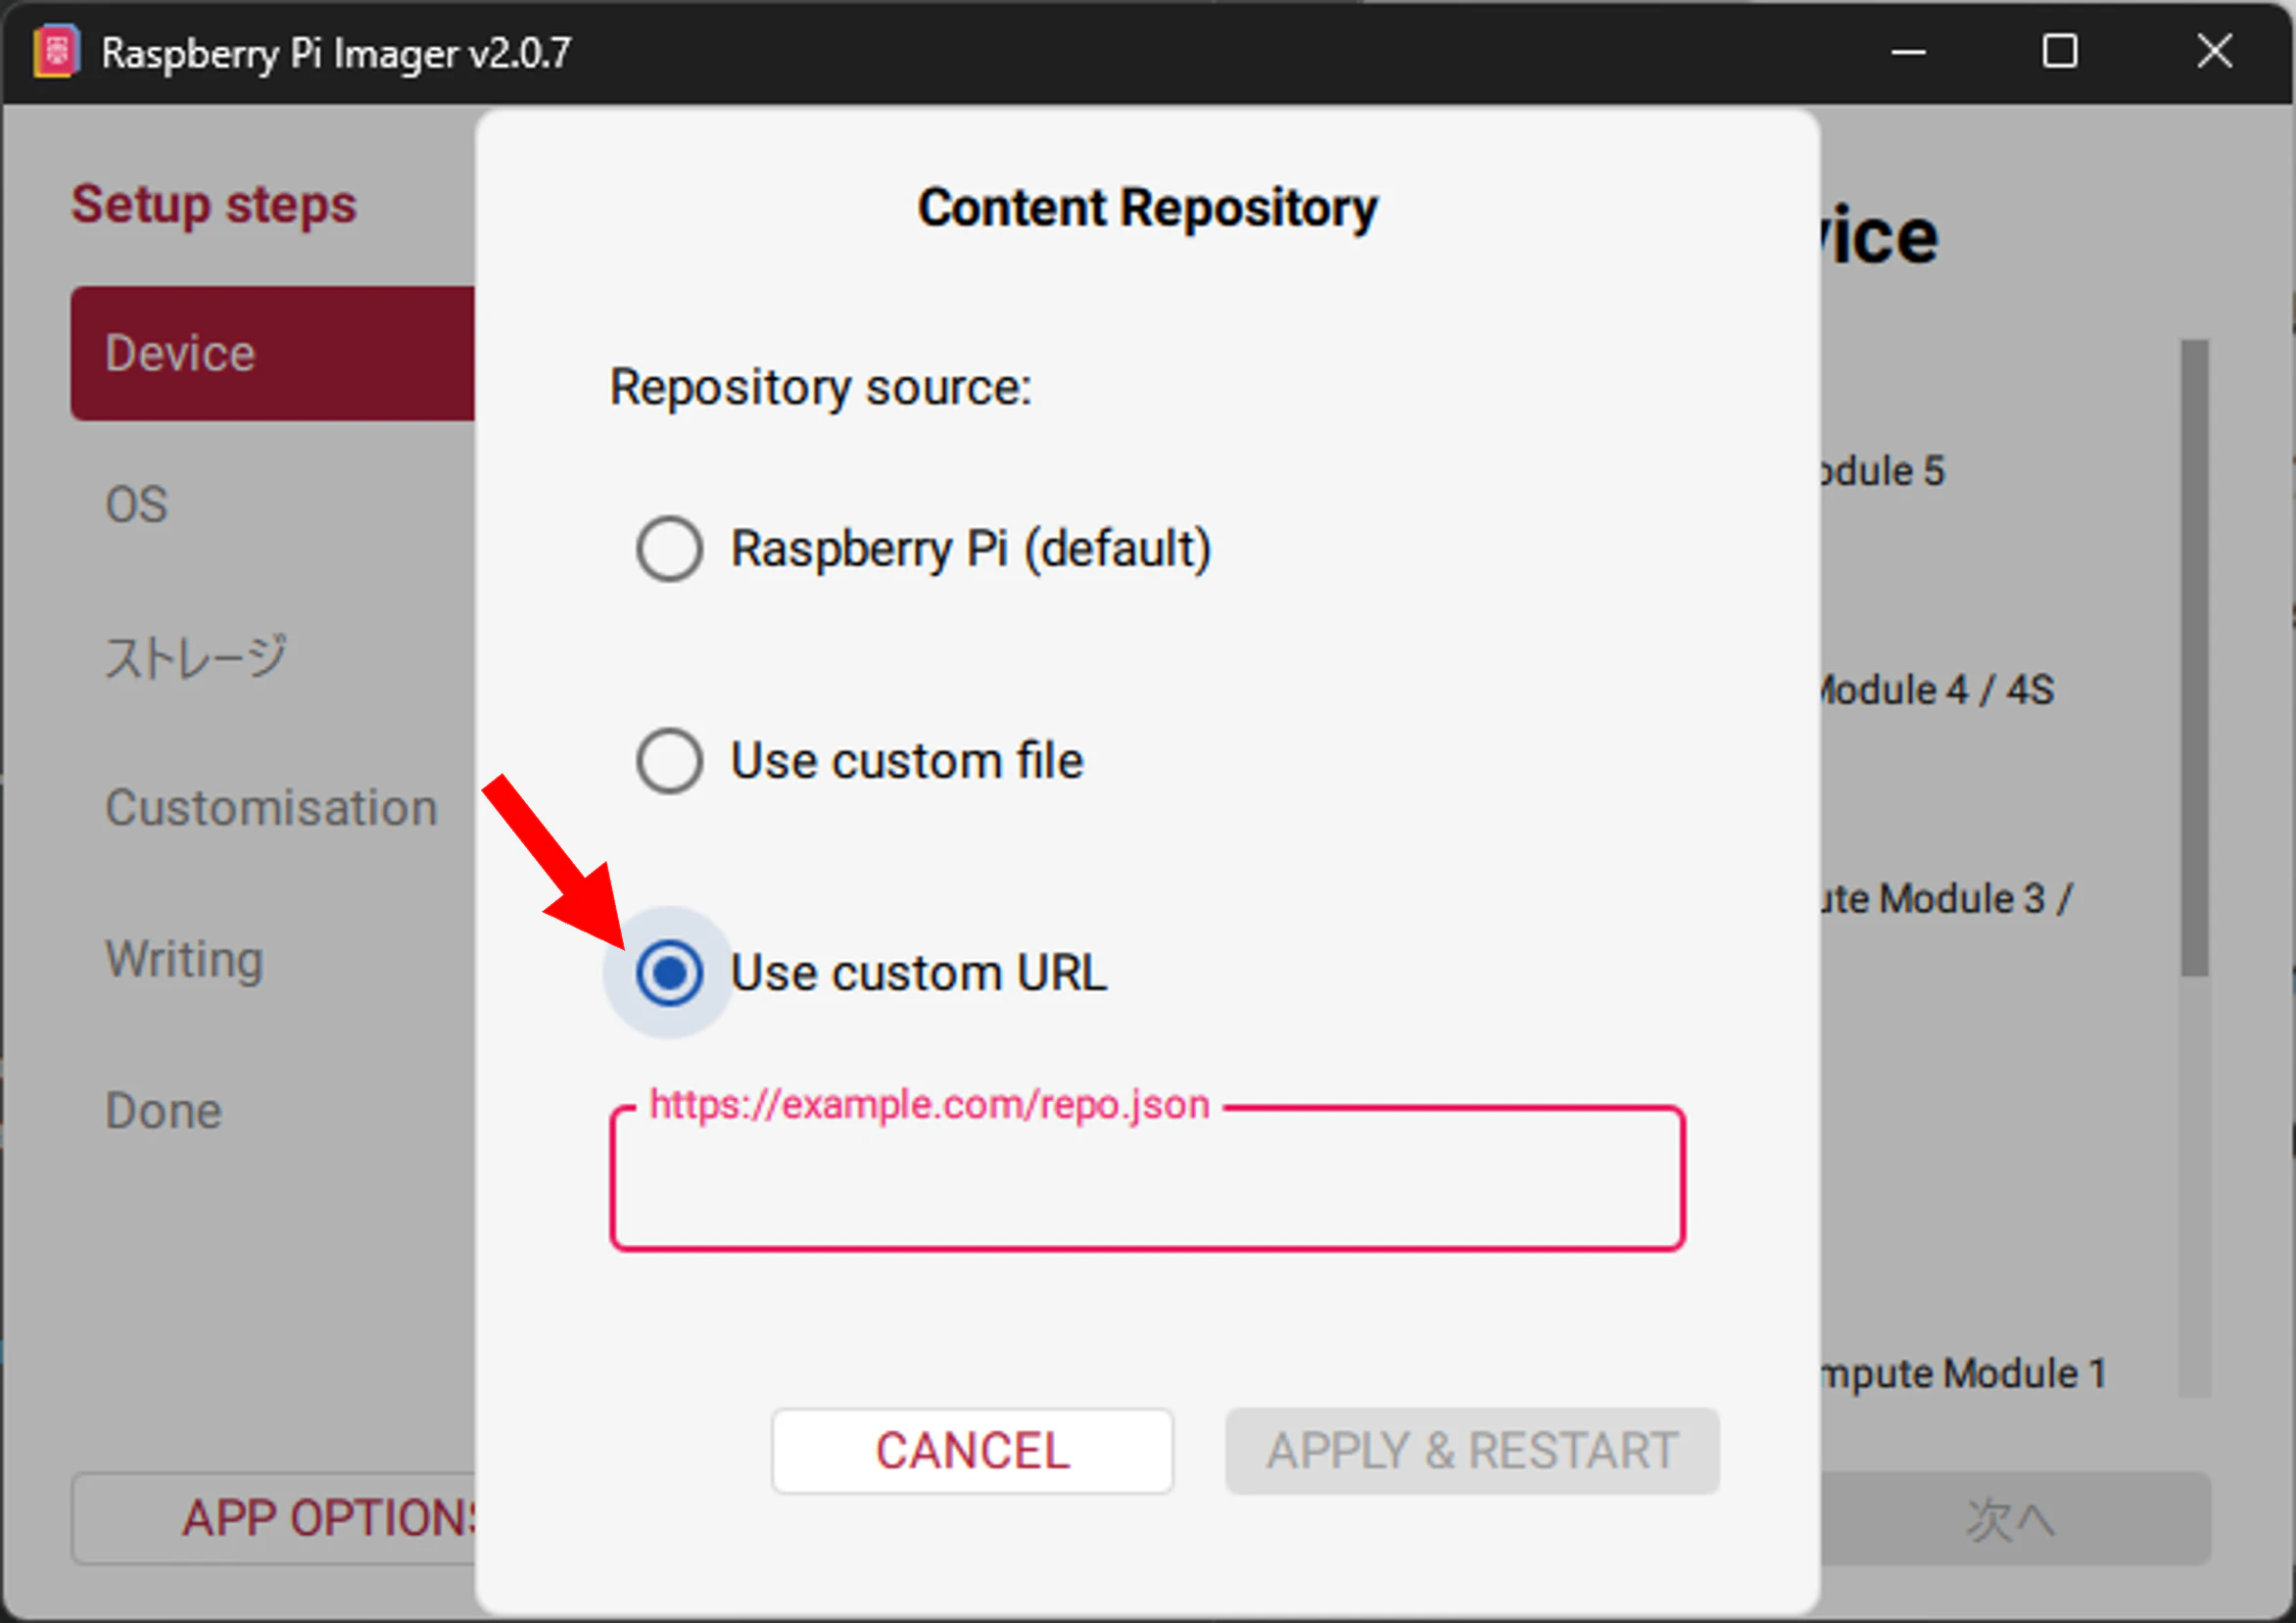Click the device list scrollbar

tap(2195, 658)
